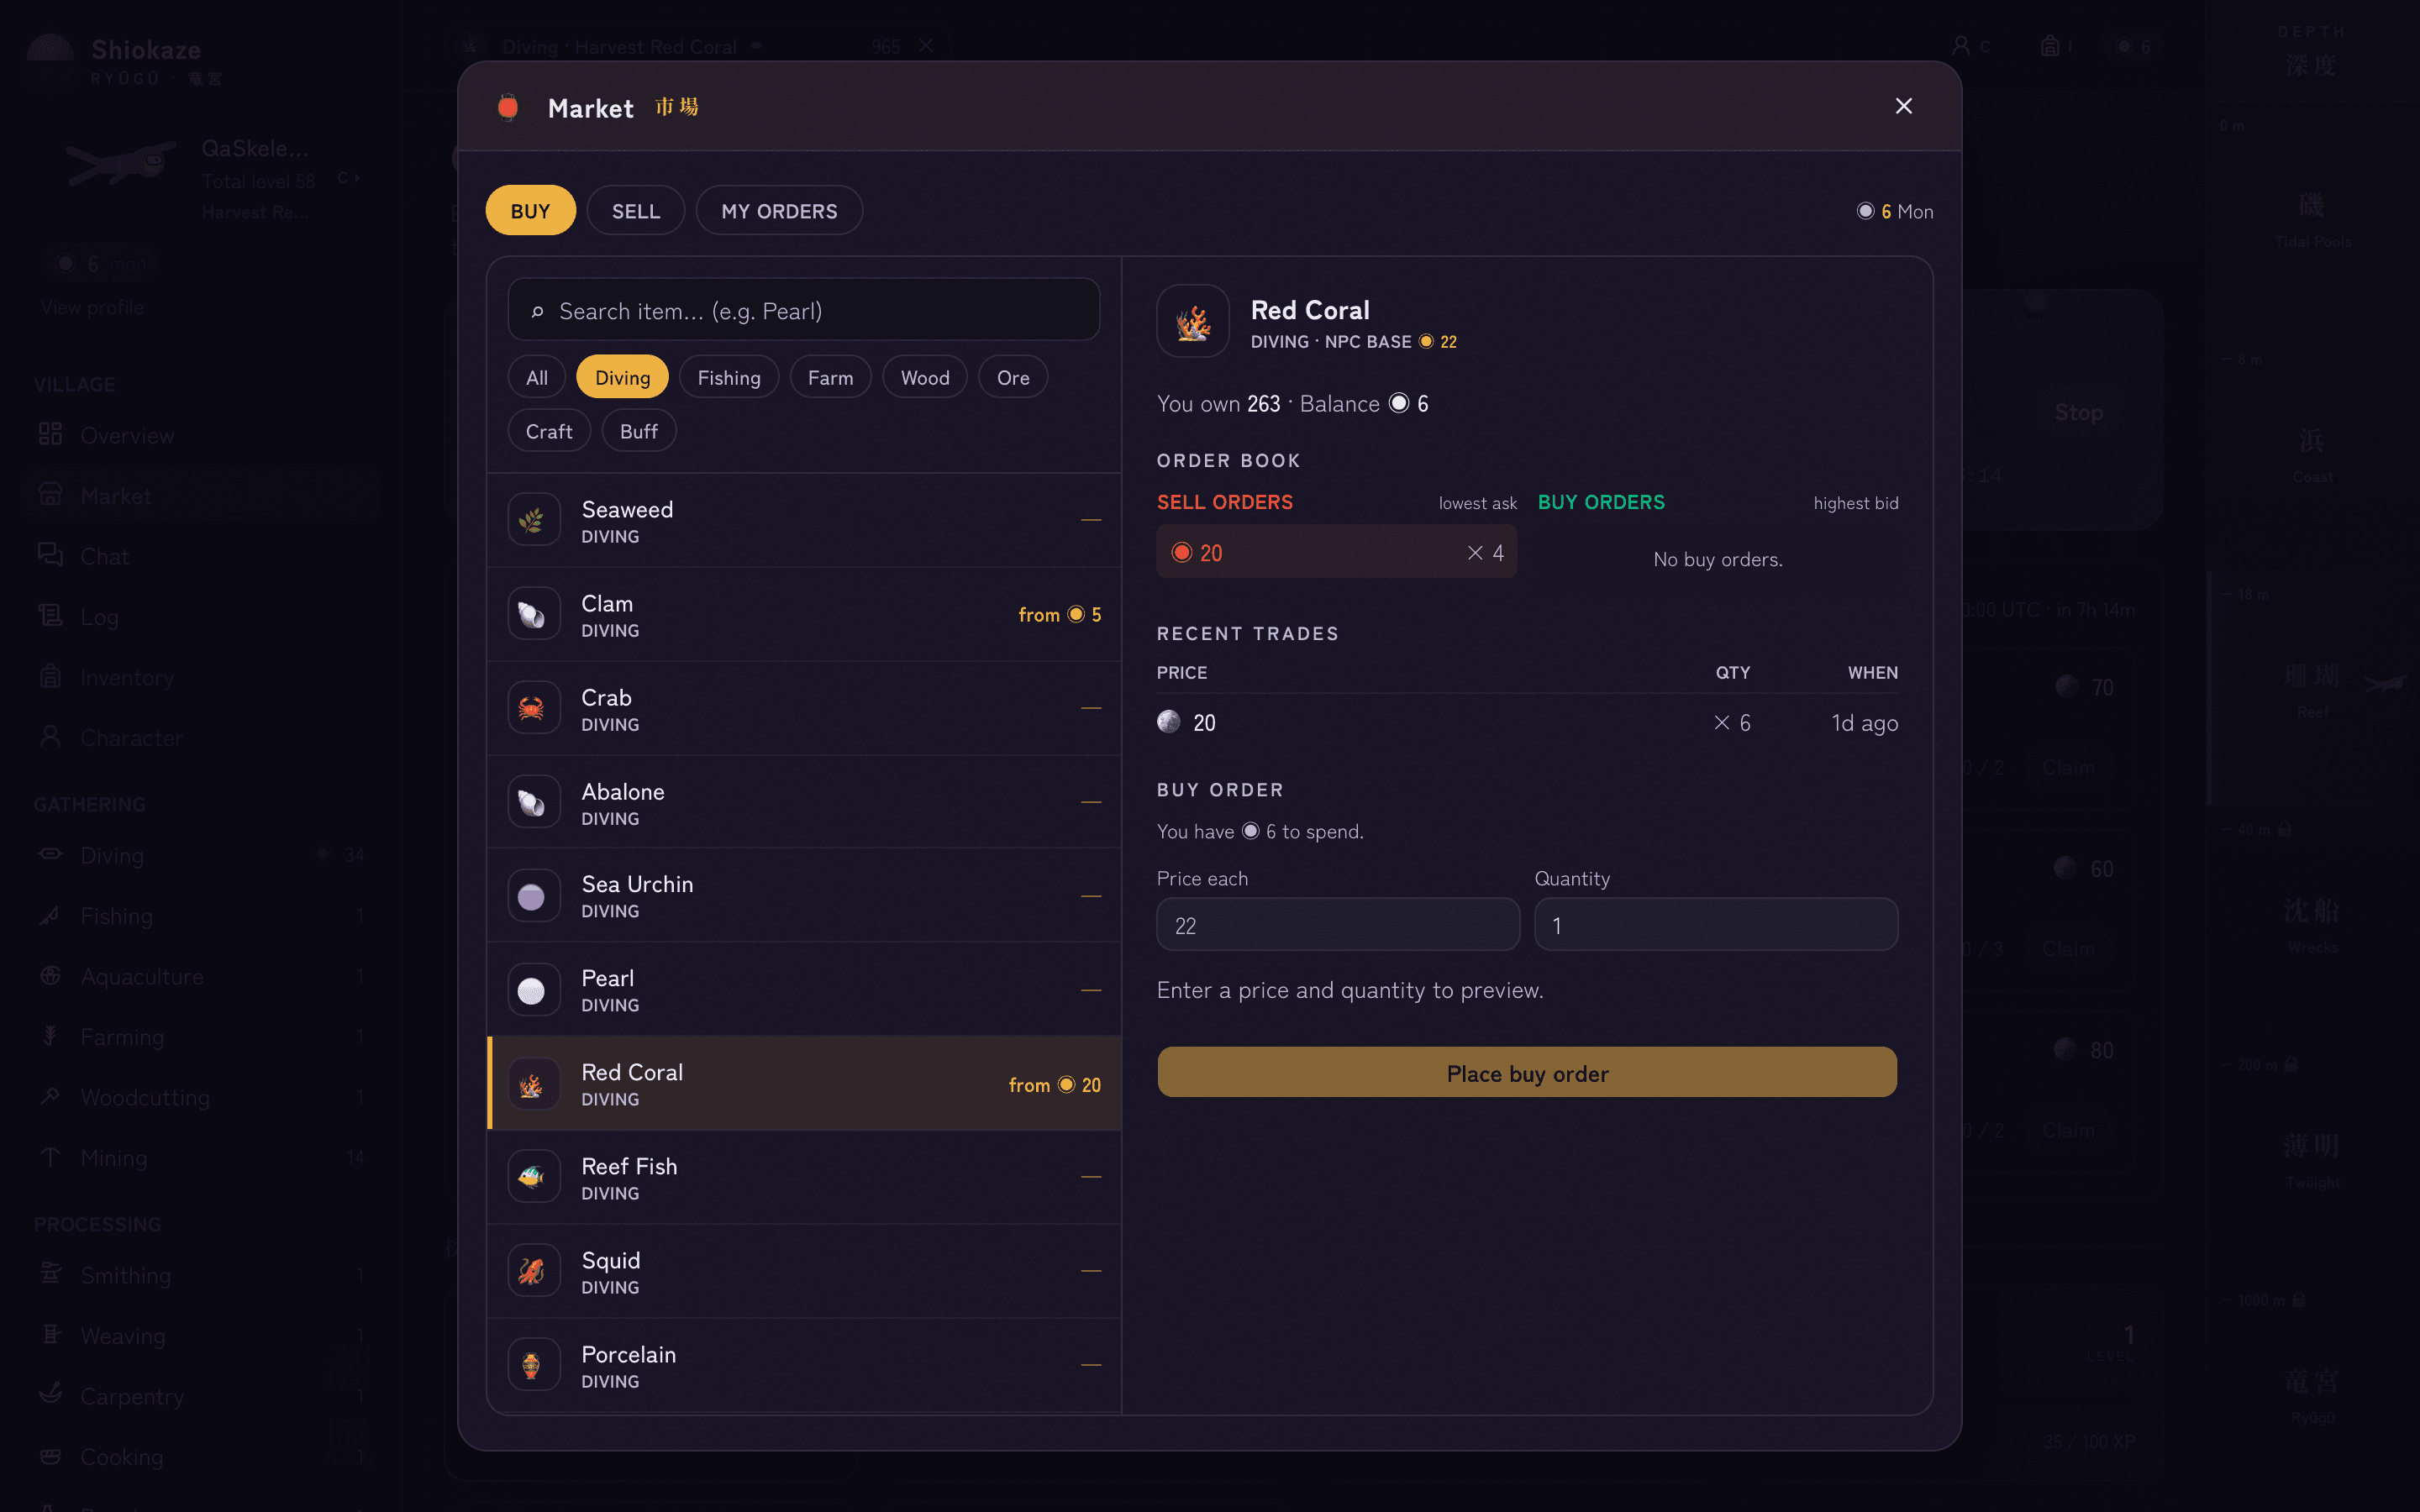
Task: Select the Fishing category filter
Action: pos(729,377)
